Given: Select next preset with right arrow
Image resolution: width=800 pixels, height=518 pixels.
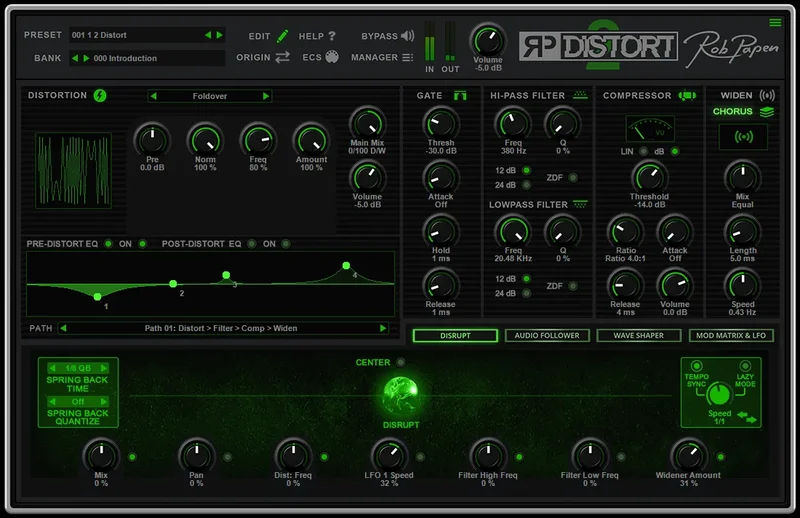Looking at the screenshot, I should click(x=219, y=35).
